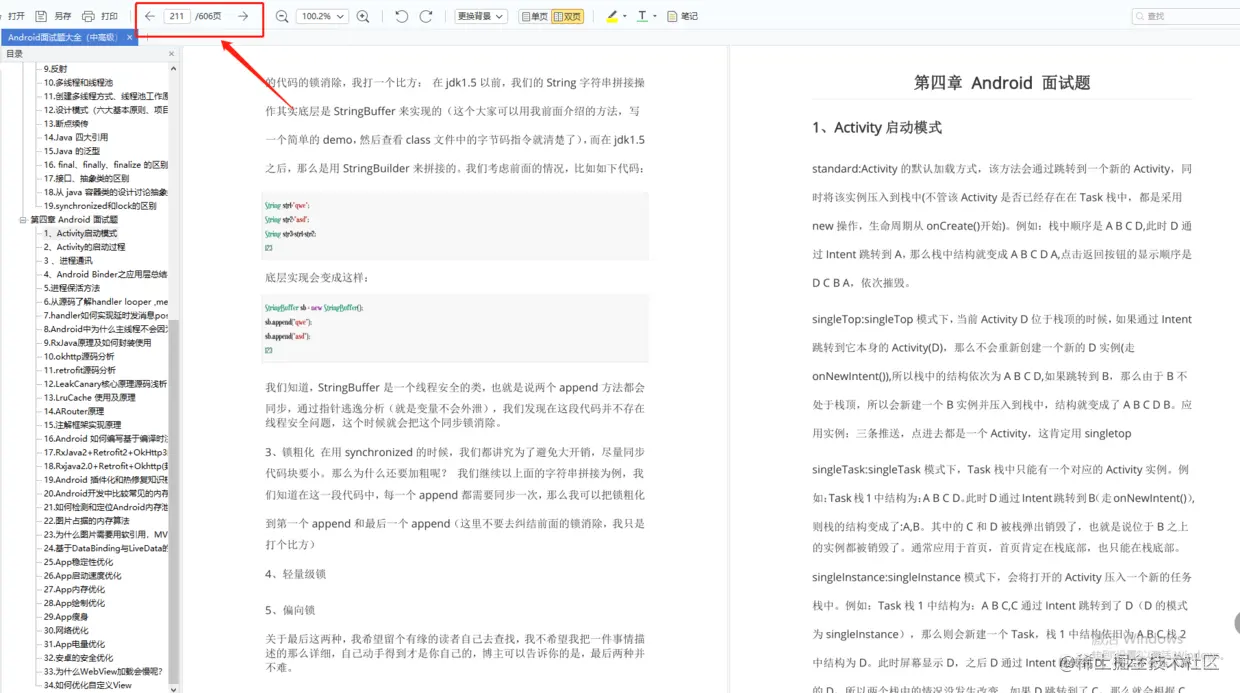Screen dimensions: 1240x693
Task: Select outline item 27.App内存优化
Action: coord(76,589)
